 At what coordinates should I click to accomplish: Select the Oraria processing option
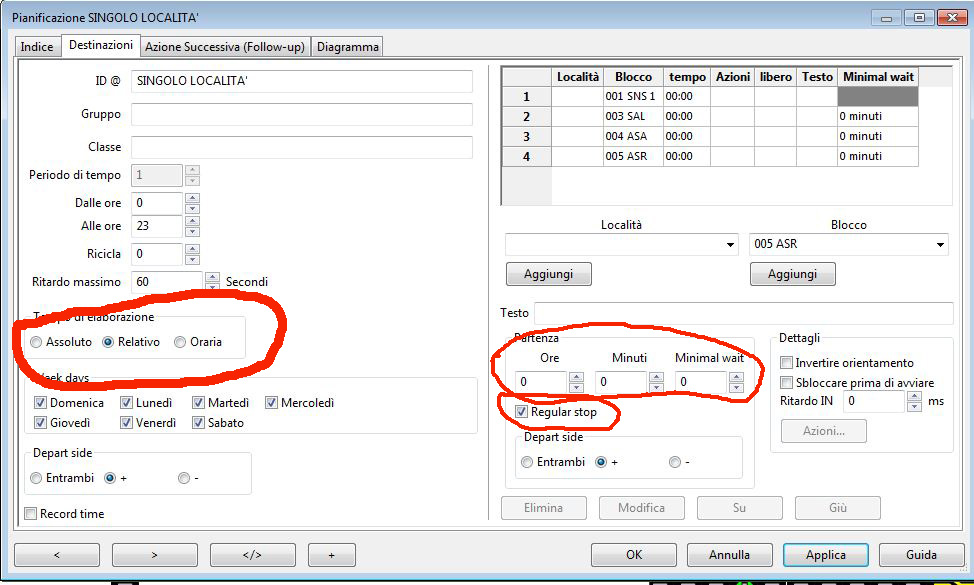pos(180,342)
